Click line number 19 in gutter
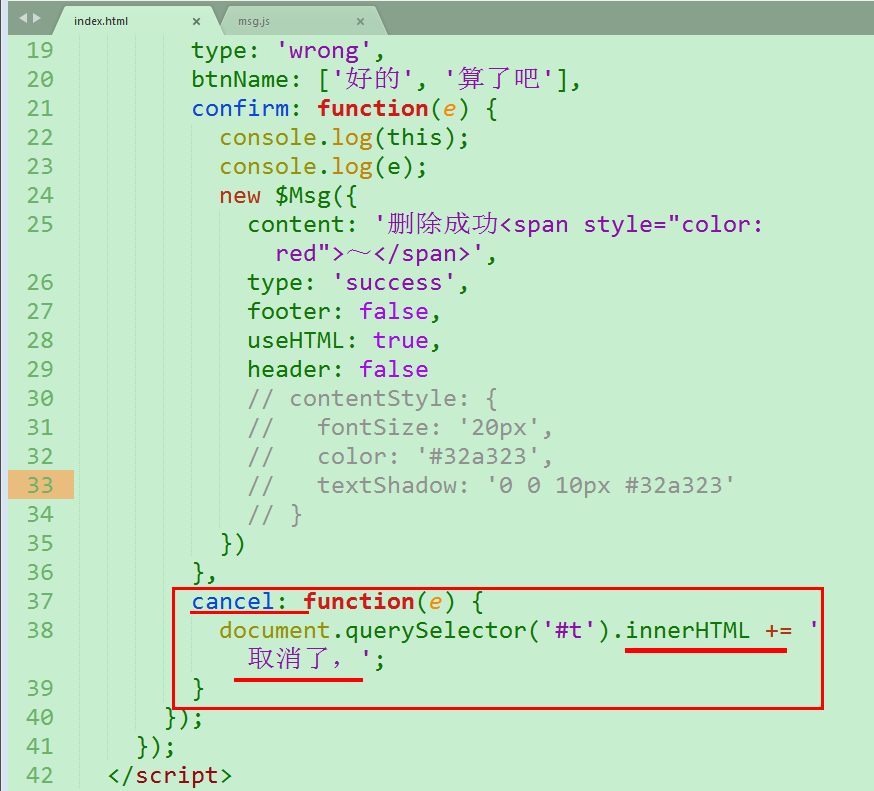Screen dimensions: 874x791 tap(40, 51)
